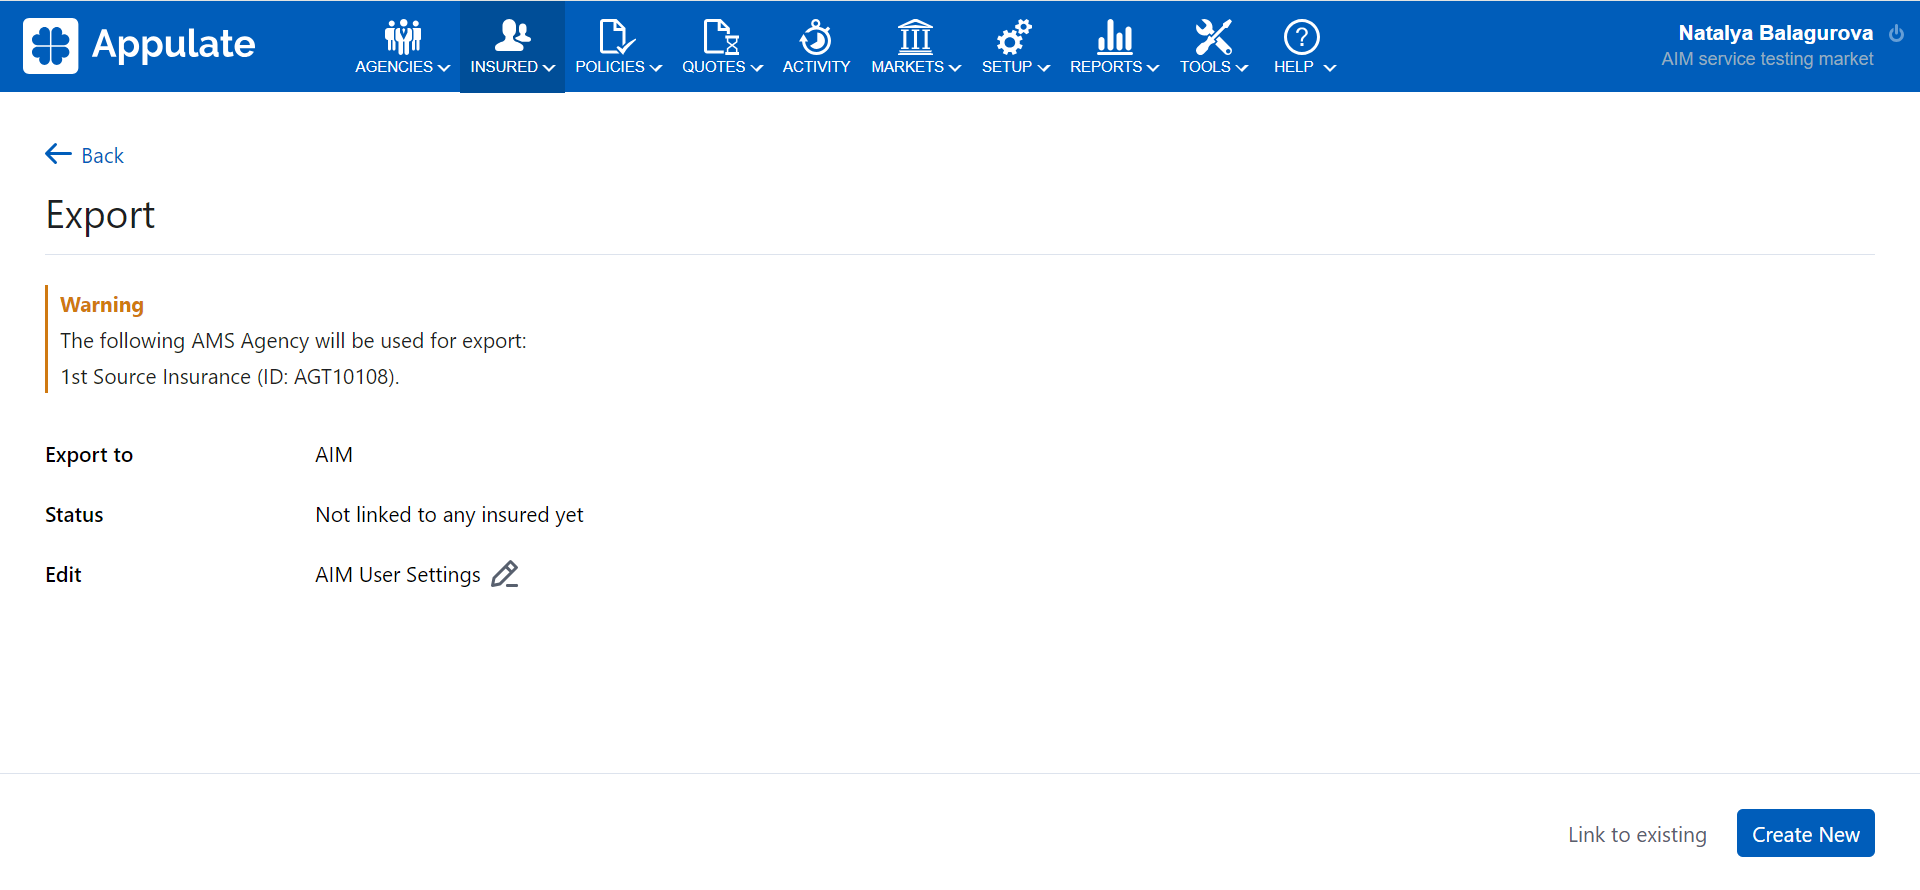Click Link to existing
The image size is (1920, 890).
[1637, 834]
